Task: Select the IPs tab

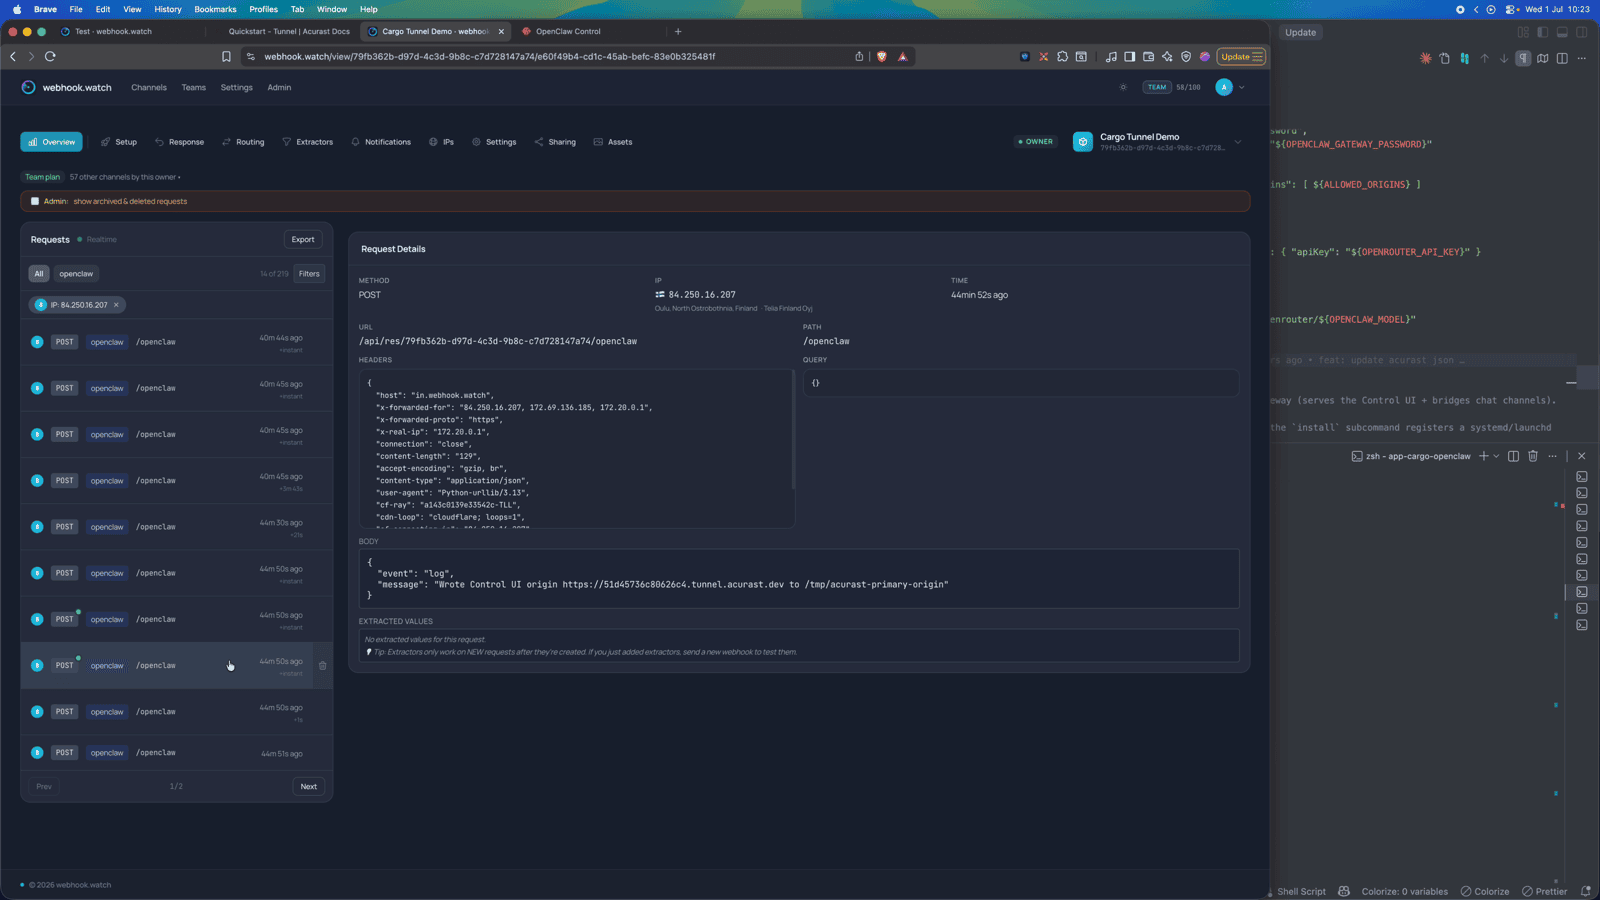Action: point(441,142)
